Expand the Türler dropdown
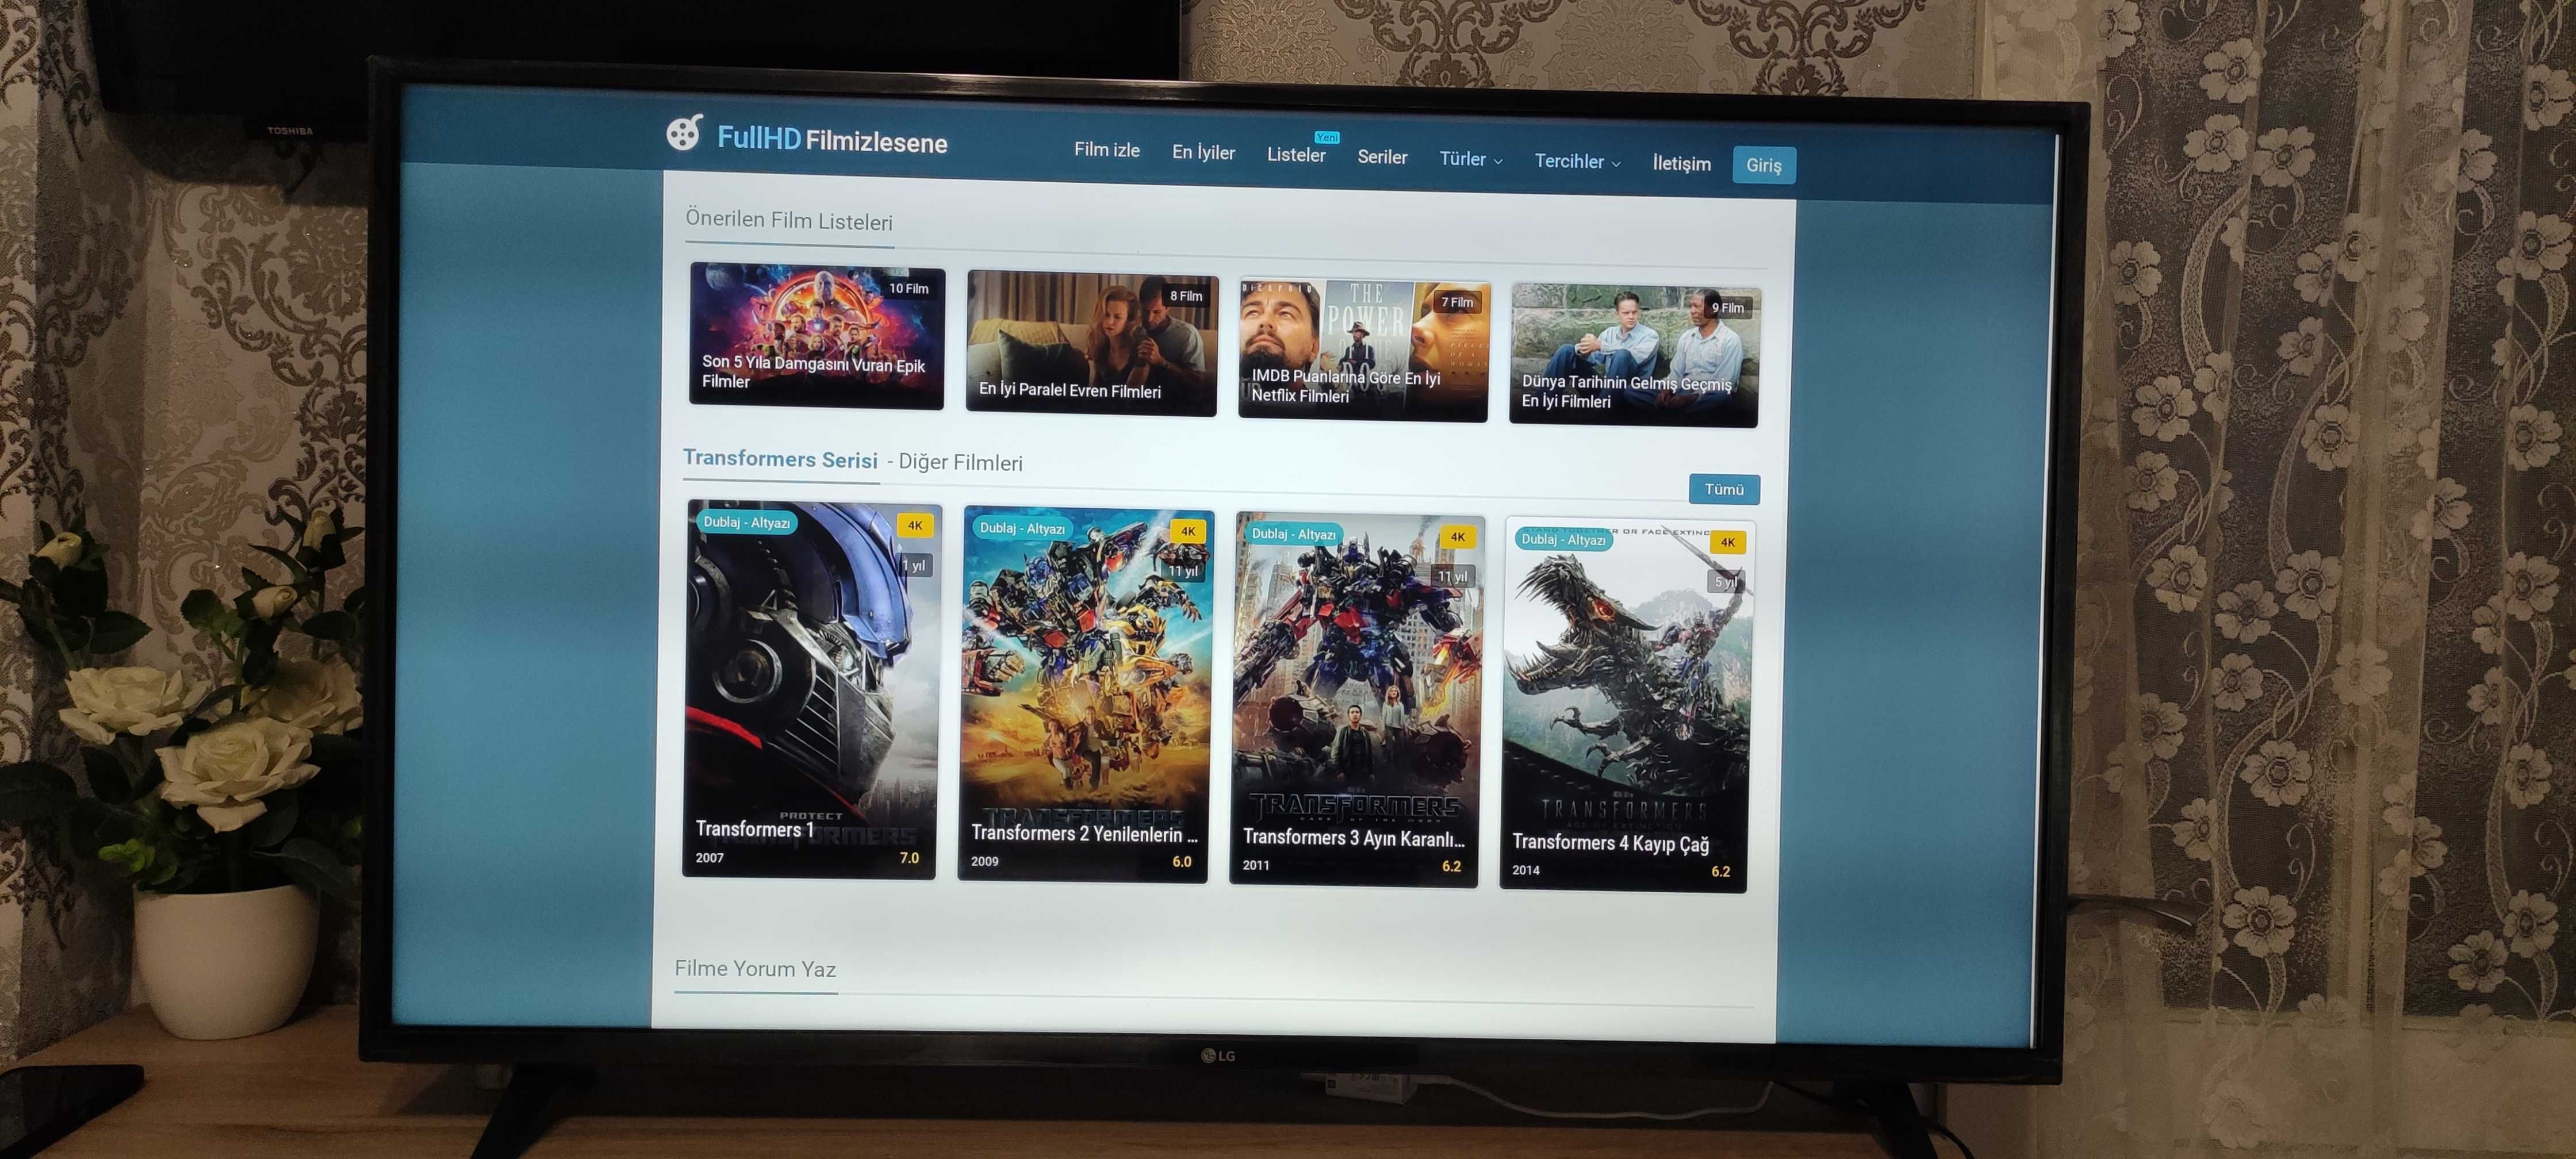The height and width of the screenshot is (1159, 2576). tap(1470, 159)
